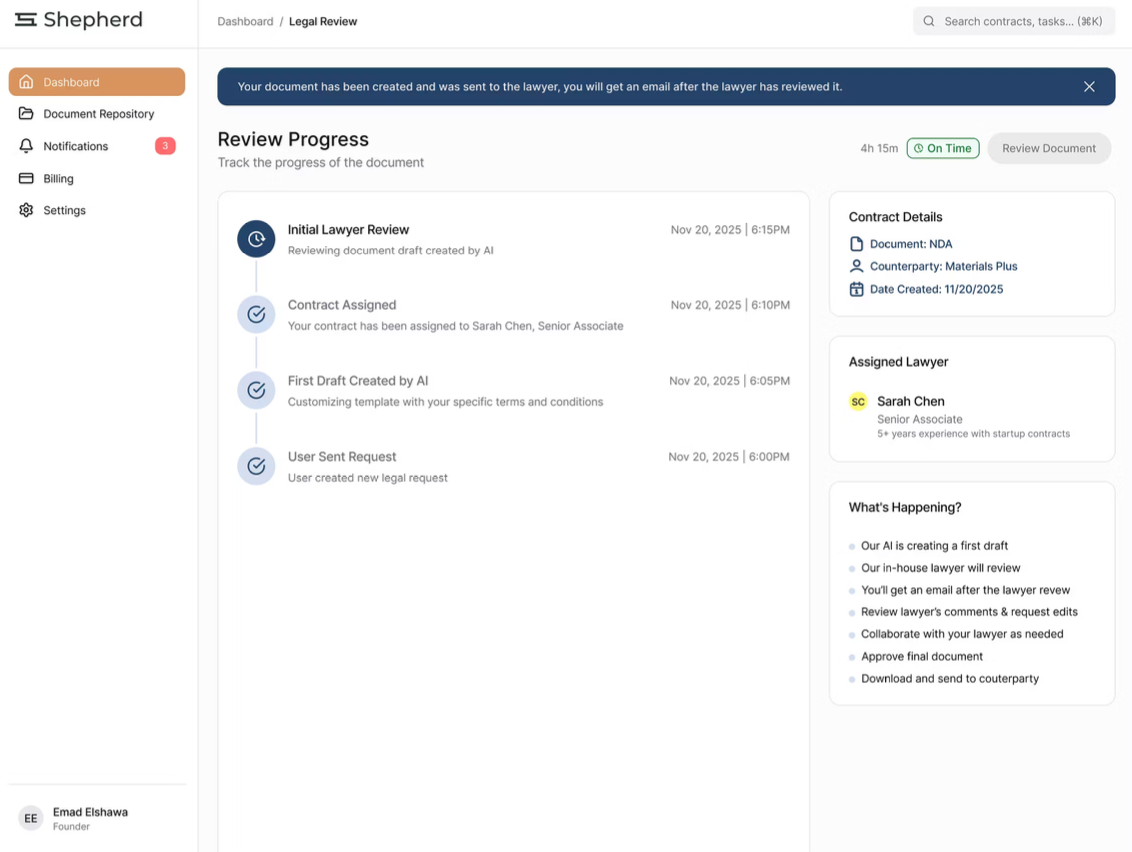This screenshot has width=1132, height=852.
Task: Open Notifications in the sidebar
Action: 97,146
